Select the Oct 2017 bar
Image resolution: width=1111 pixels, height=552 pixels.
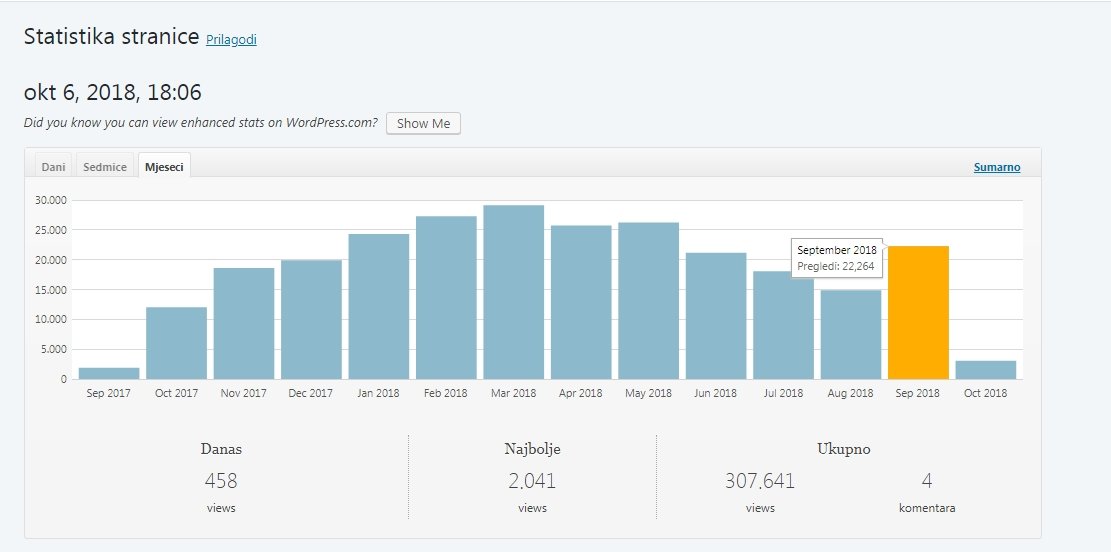point(176,343)
